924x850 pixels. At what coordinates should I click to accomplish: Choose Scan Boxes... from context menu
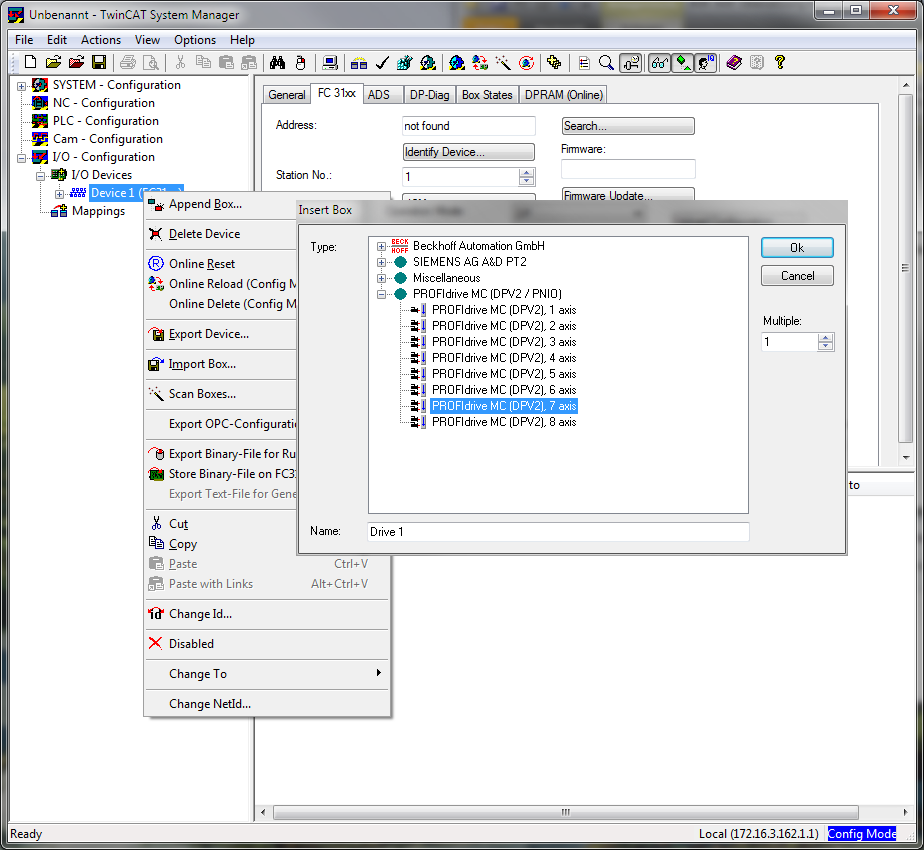point(221,394)
